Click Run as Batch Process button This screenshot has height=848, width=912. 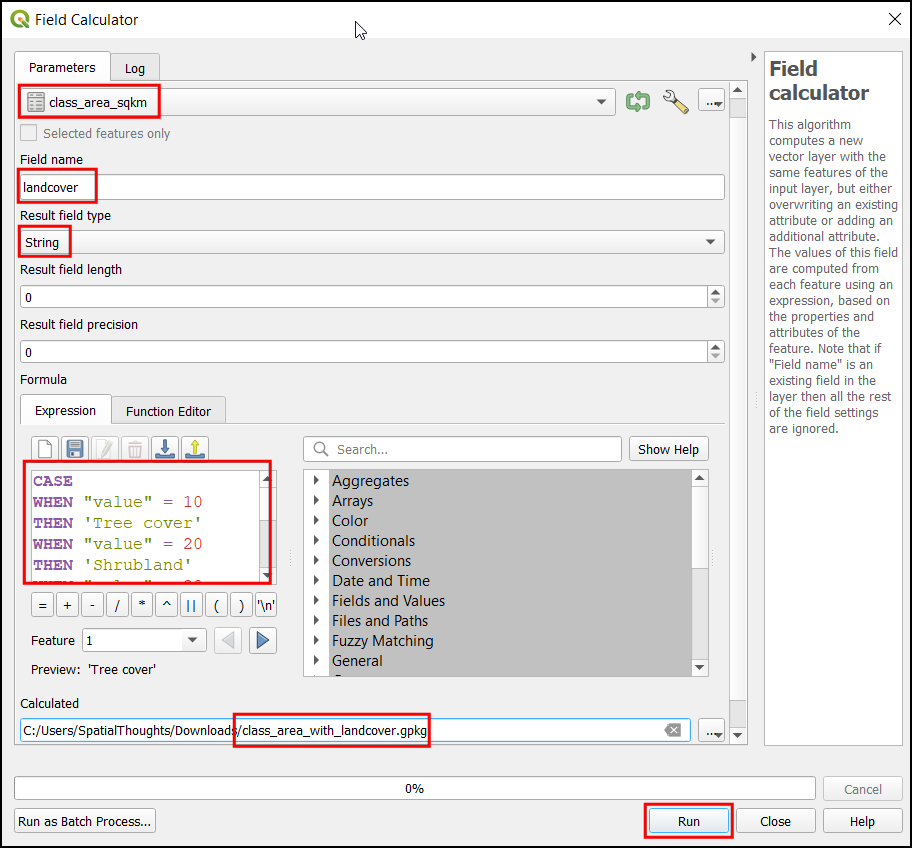85,821
